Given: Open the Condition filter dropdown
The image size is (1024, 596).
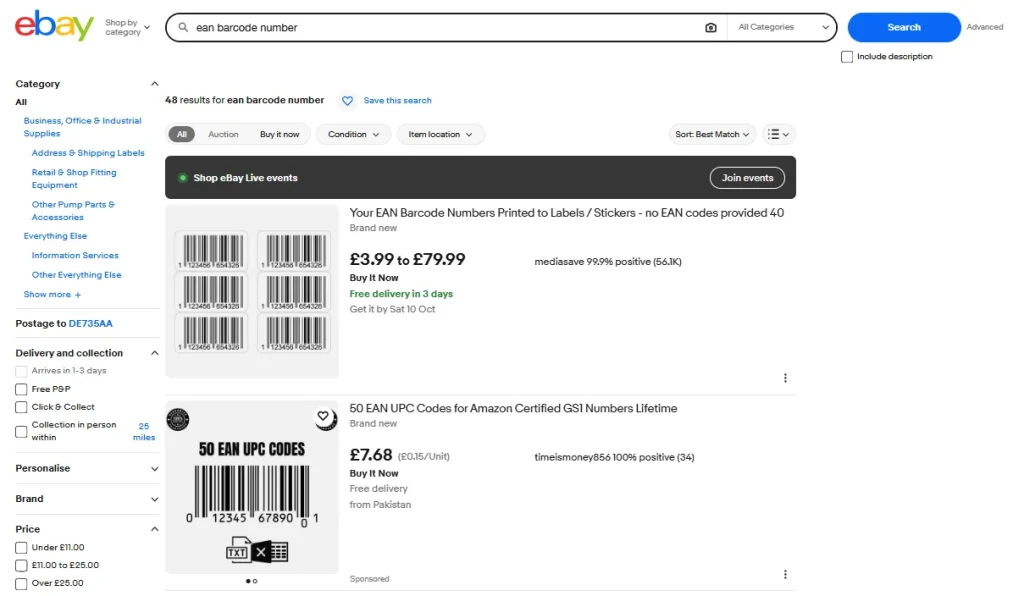Looking at the screenshot, I should click(353, 134).
